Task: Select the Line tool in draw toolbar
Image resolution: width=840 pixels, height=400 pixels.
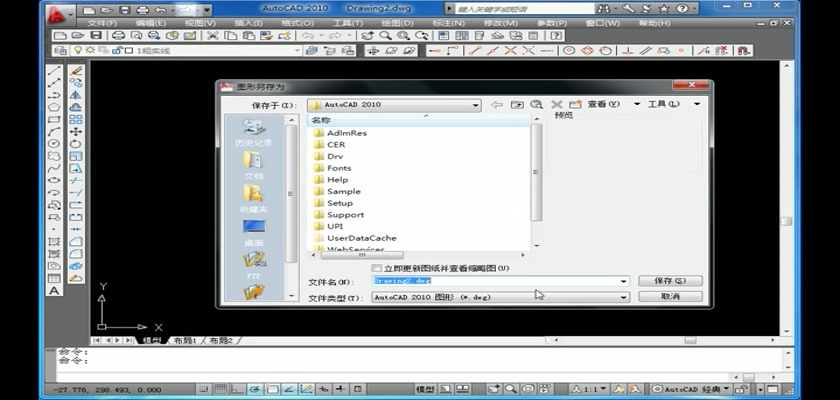Action: [x=54, y=71]
